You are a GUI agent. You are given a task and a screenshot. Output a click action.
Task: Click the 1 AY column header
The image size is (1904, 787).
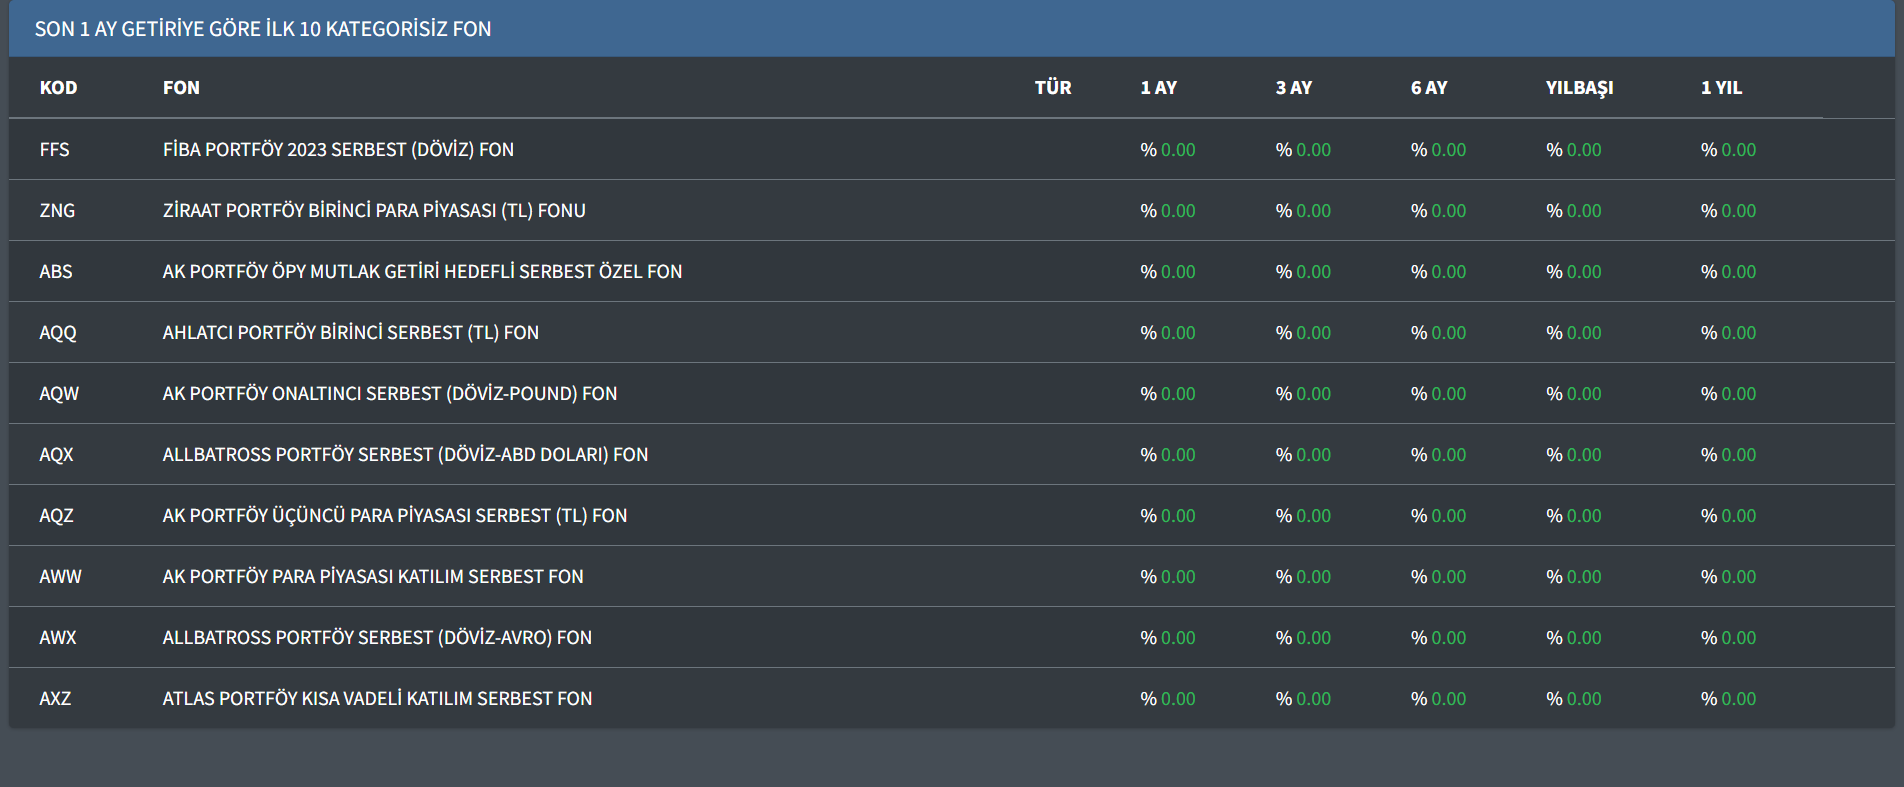tap(1158, 88)
